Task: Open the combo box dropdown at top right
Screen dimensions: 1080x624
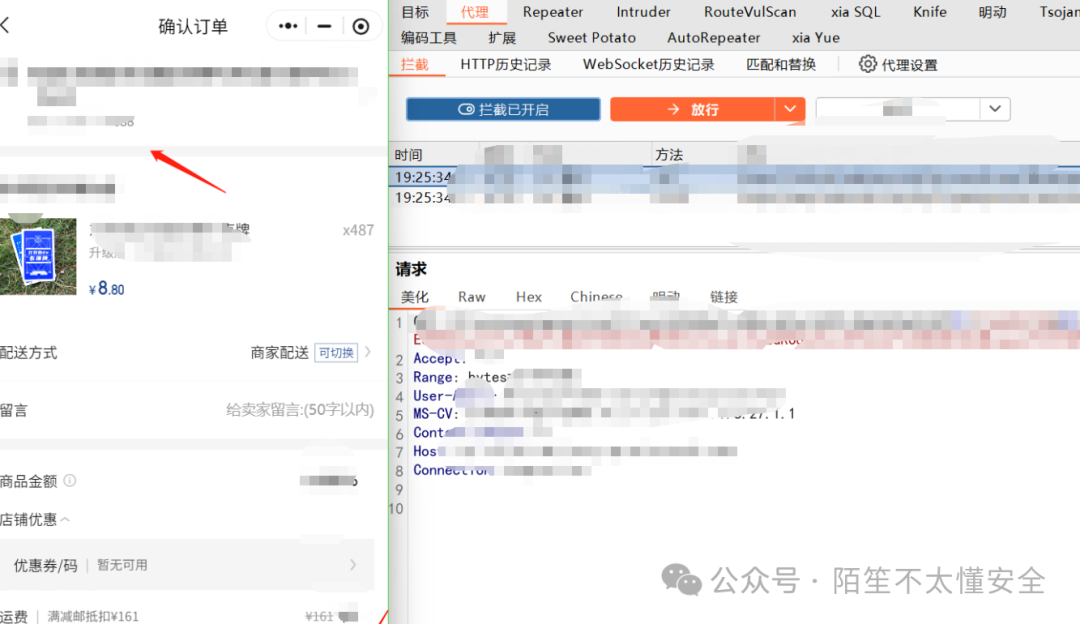Action: (995, 109)
